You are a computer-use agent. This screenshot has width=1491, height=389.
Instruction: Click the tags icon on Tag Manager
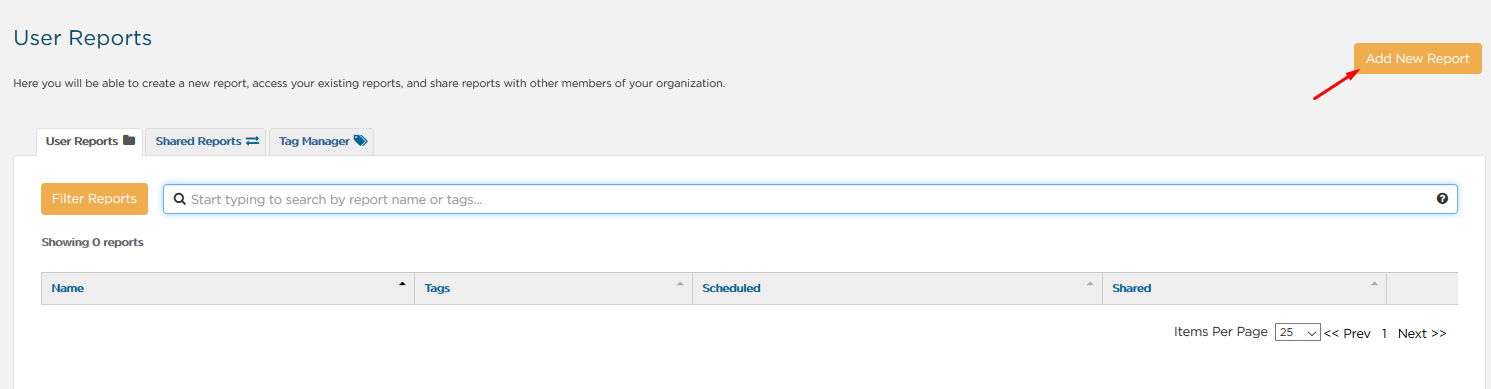[361, 141]
